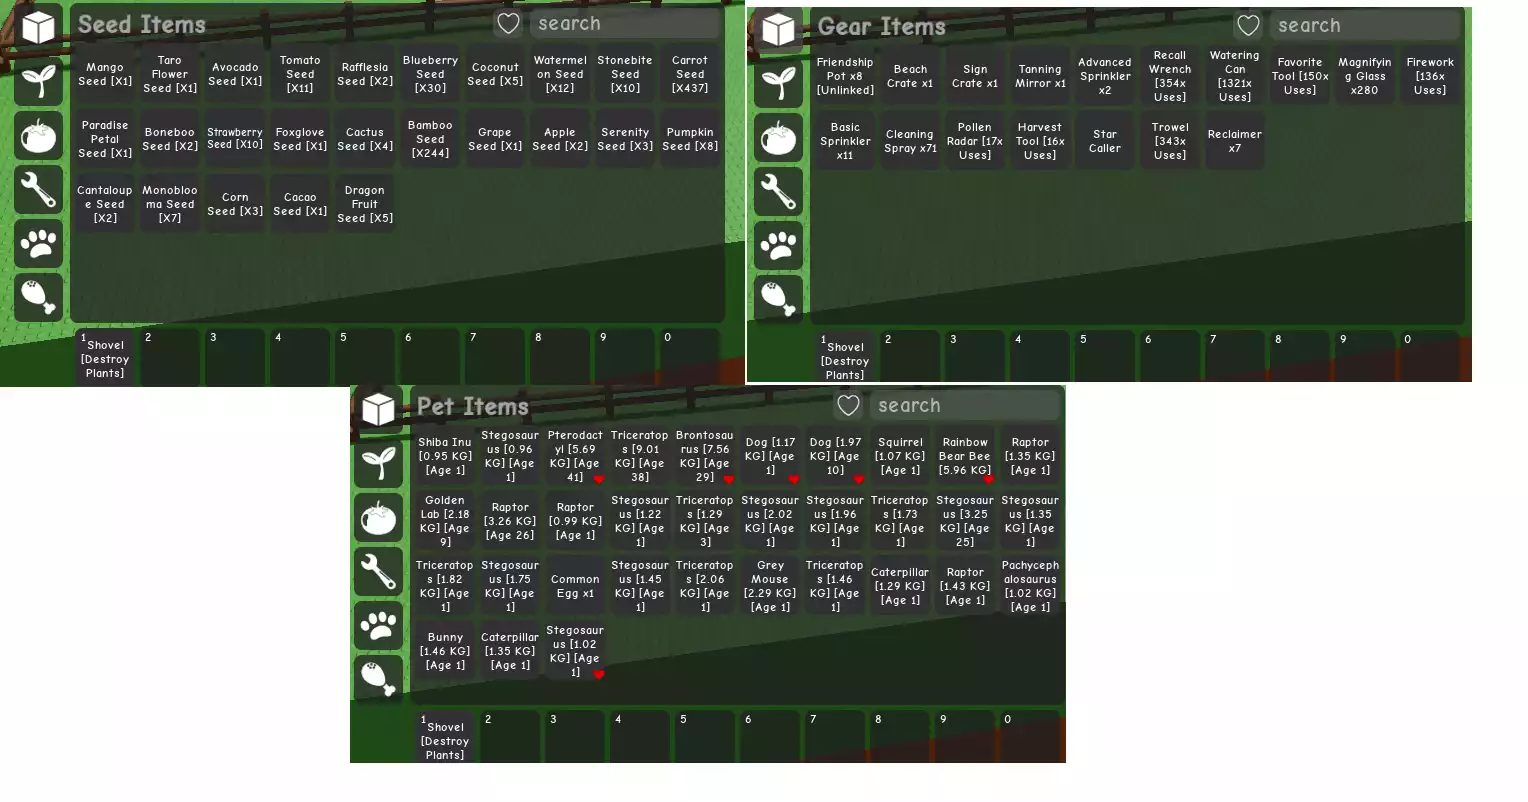The width and height of the screenshot is (1528, 802).
Task: Click the search field in Seed Items panel
Action: coord(625,24)
